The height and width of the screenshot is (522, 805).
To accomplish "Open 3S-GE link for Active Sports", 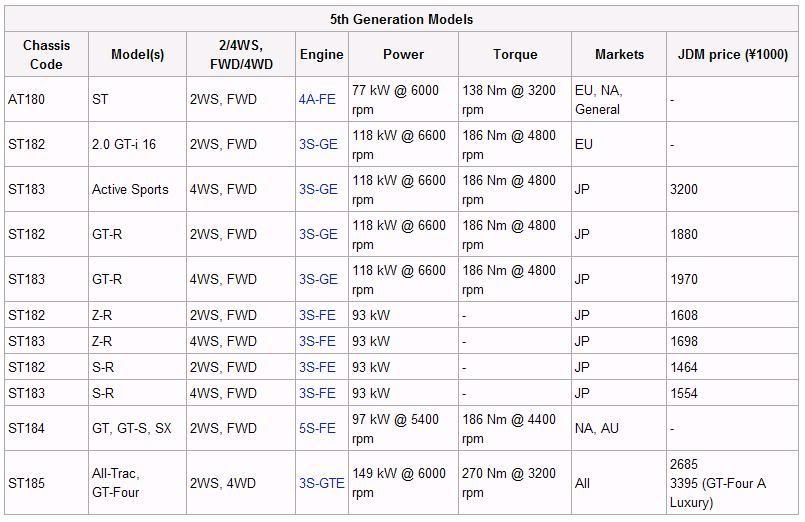I will pos(318,189).
